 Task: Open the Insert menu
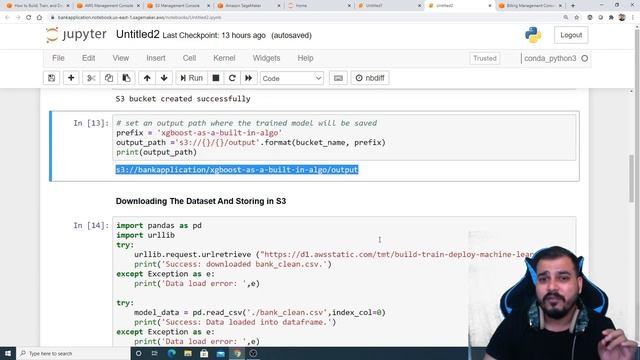click(156, 58)
